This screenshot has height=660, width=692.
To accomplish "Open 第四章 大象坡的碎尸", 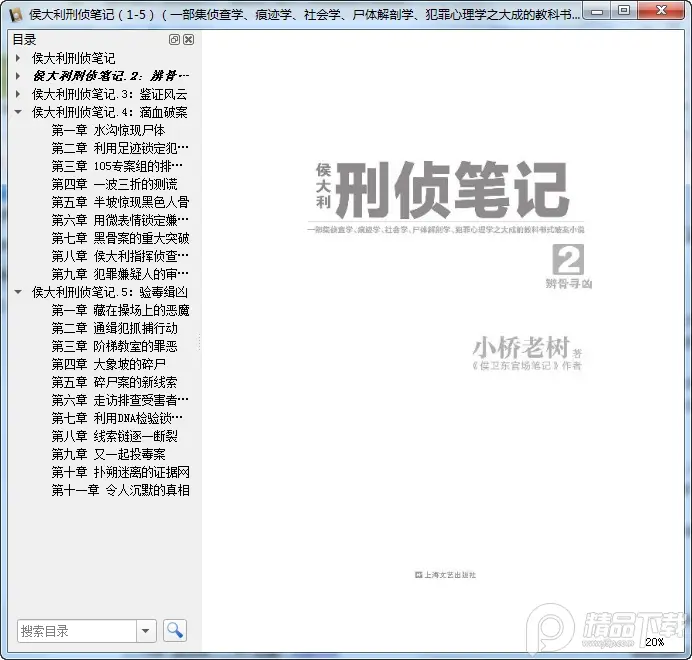I will point(109,364).
